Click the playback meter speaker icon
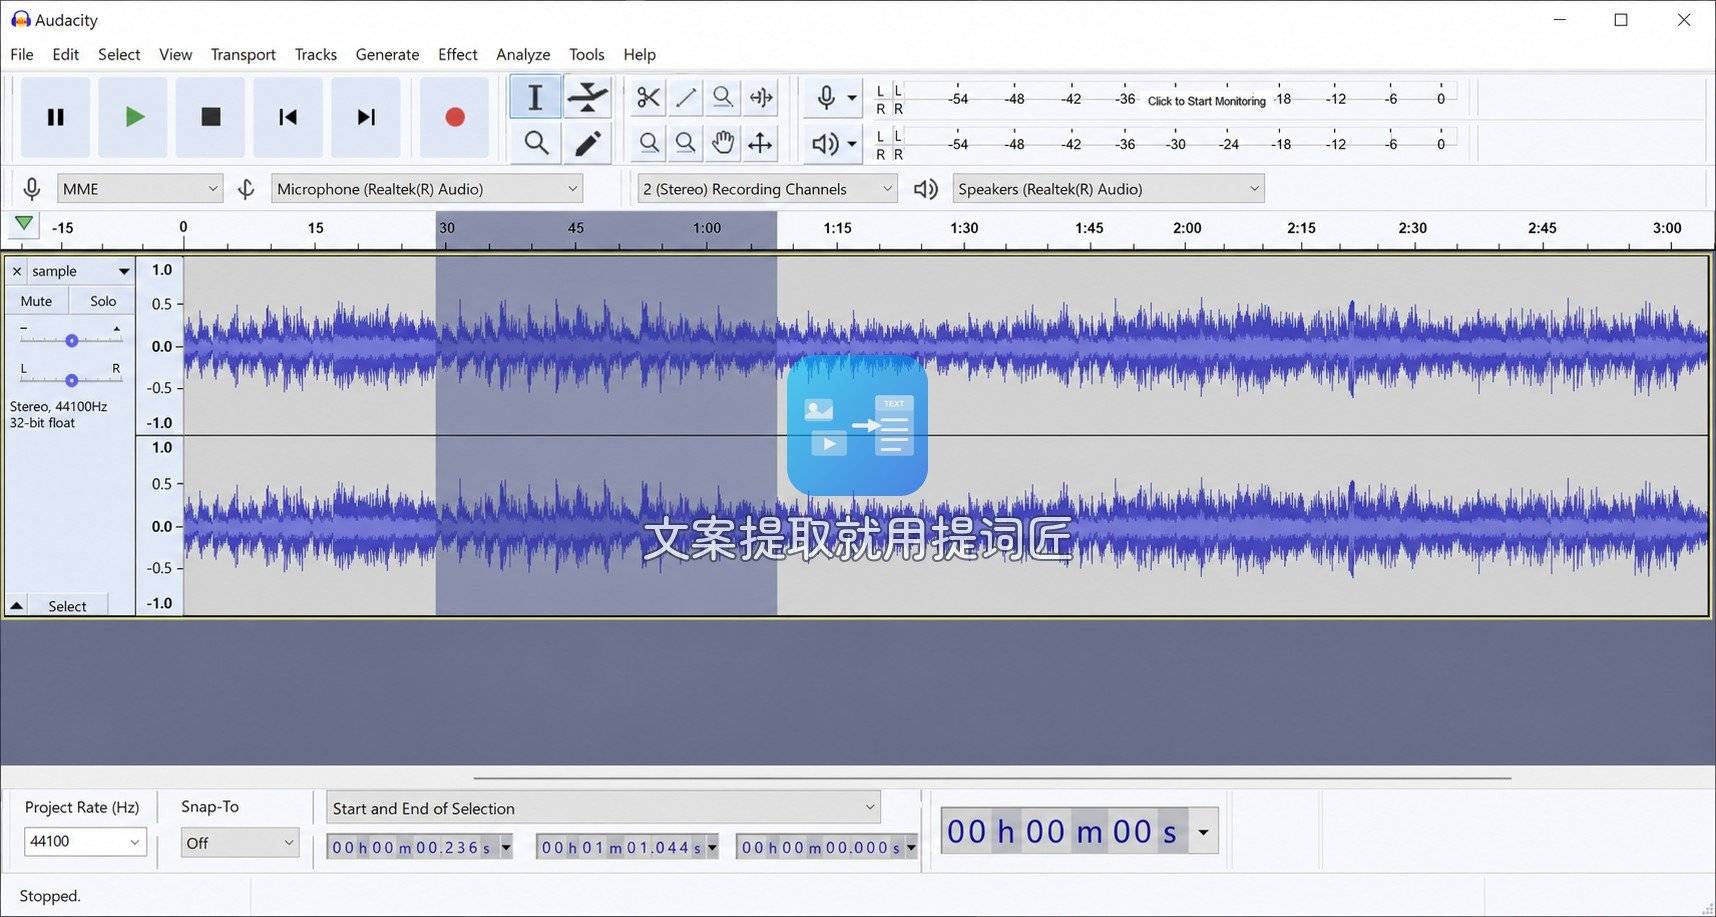Image resolution: width=1716 pixels, height=917 pixels. point(825,144)
